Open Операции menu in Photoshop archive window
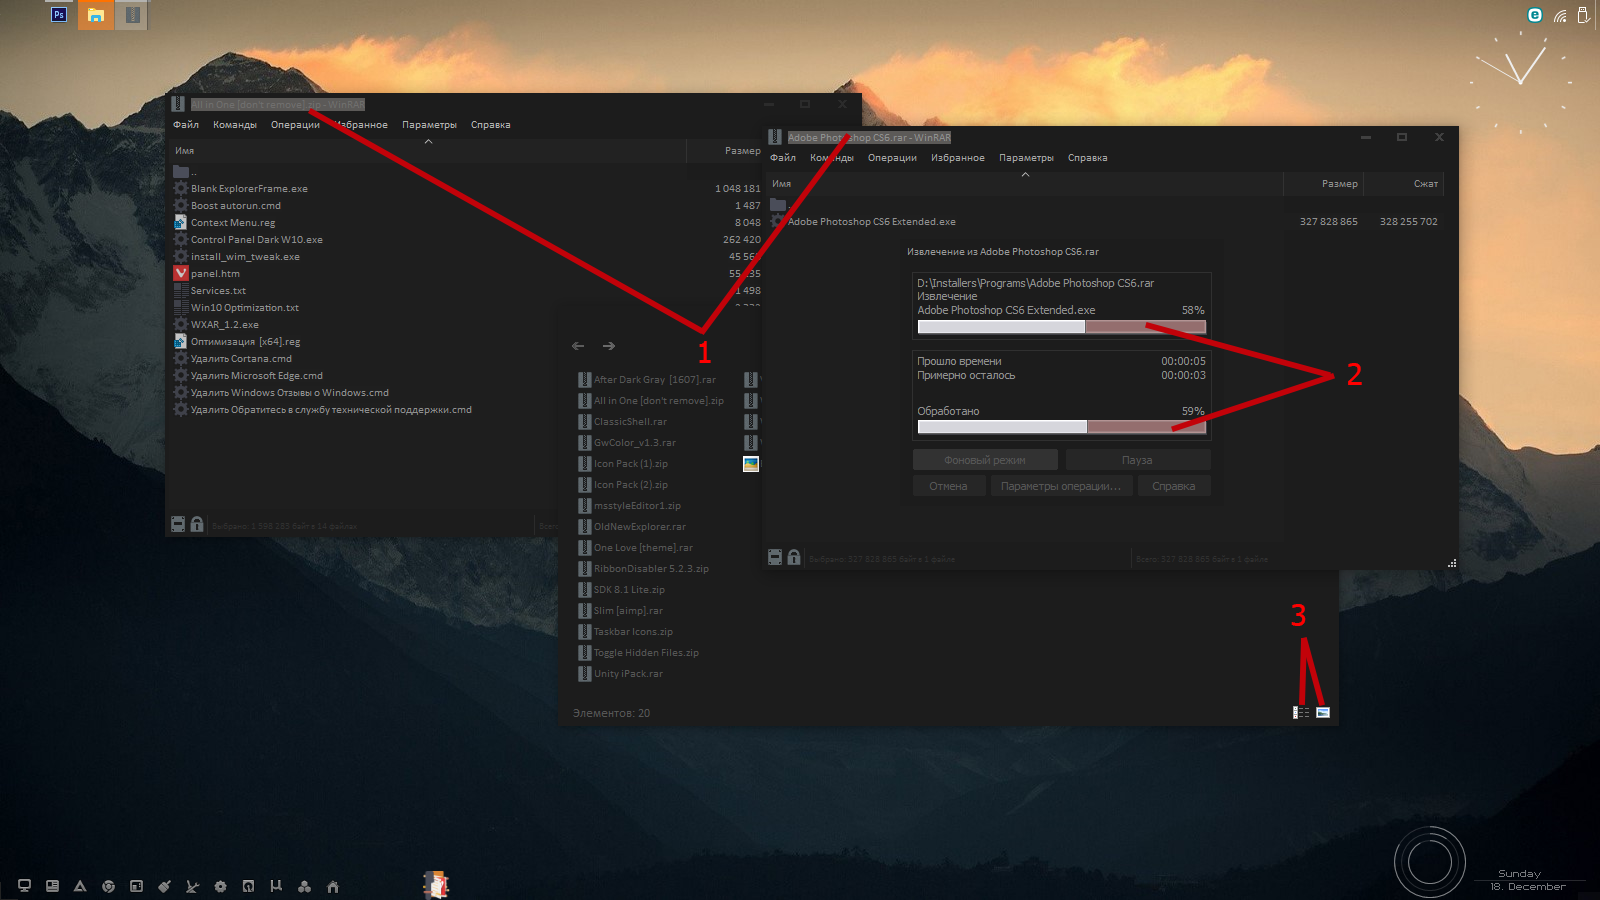This screenshot has width=1600, height=900. tap(892, 158)
